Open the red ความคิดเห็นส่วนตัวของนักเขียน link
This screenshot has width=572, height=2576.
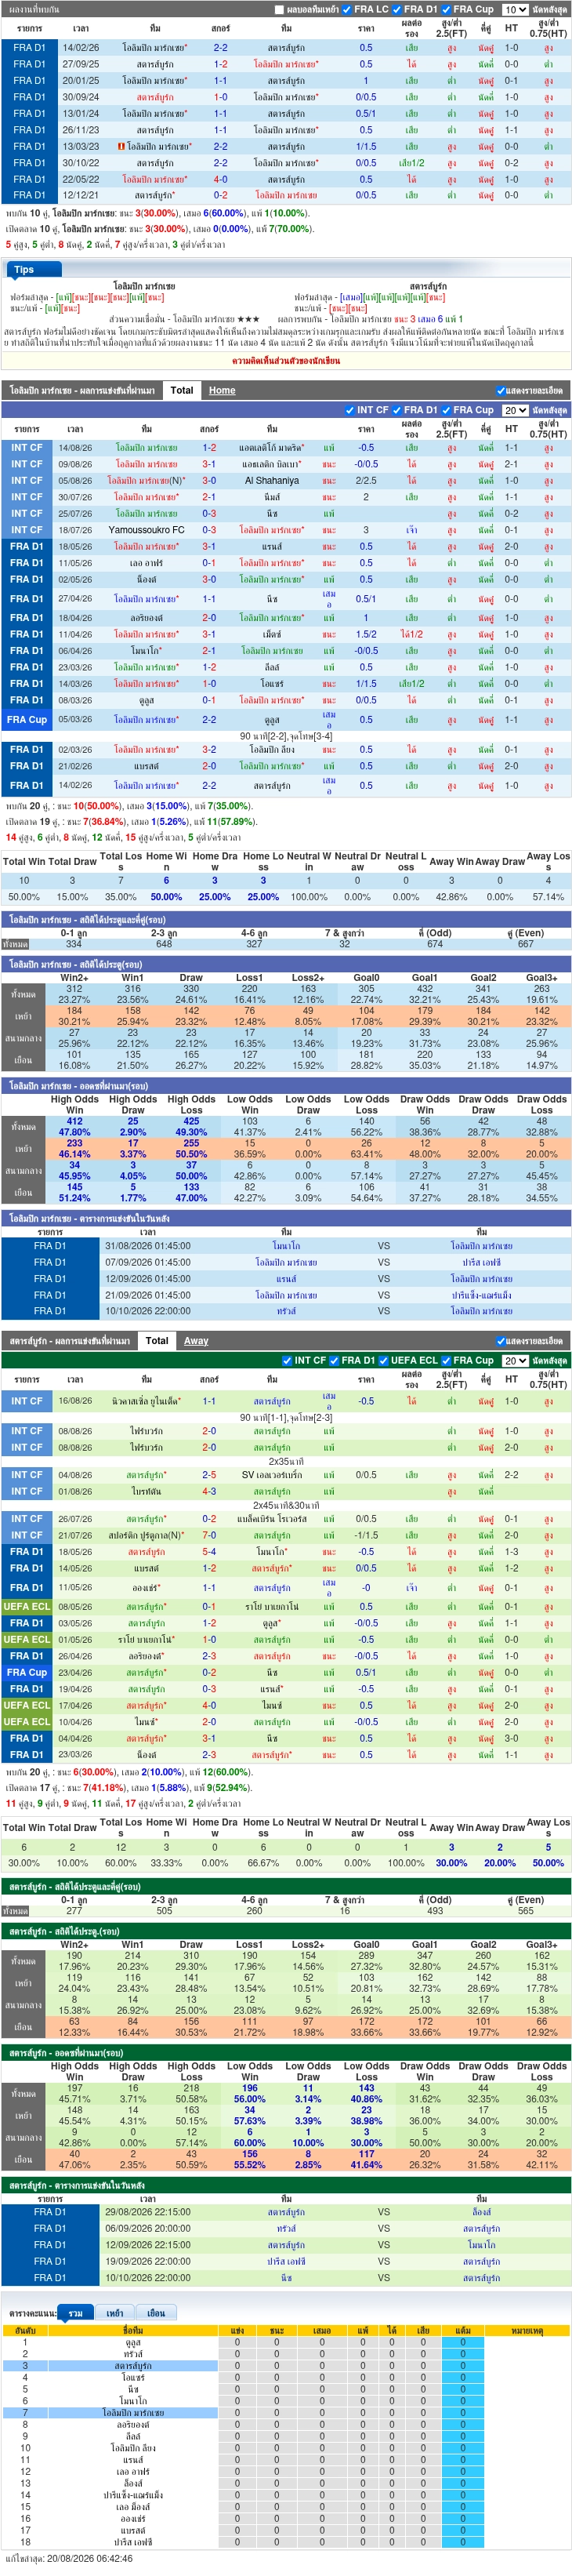286,360
